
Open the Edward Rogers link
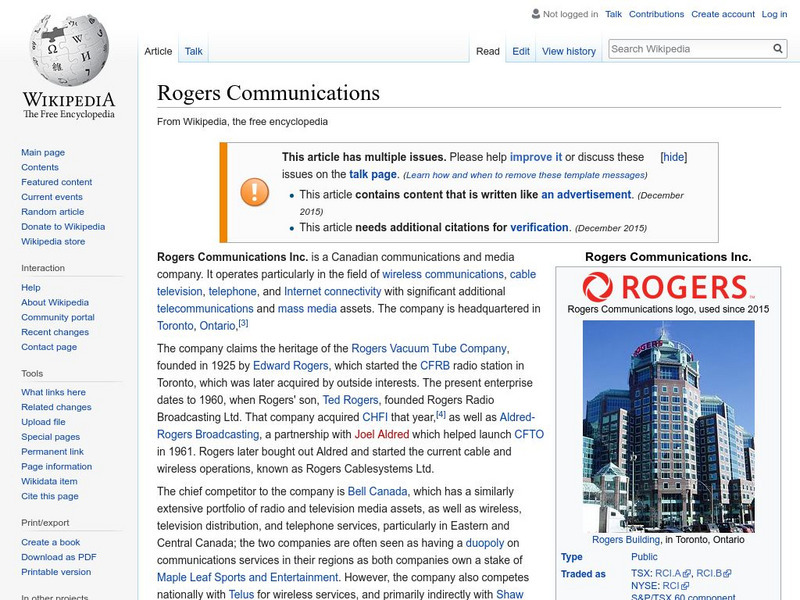(291, 366)
